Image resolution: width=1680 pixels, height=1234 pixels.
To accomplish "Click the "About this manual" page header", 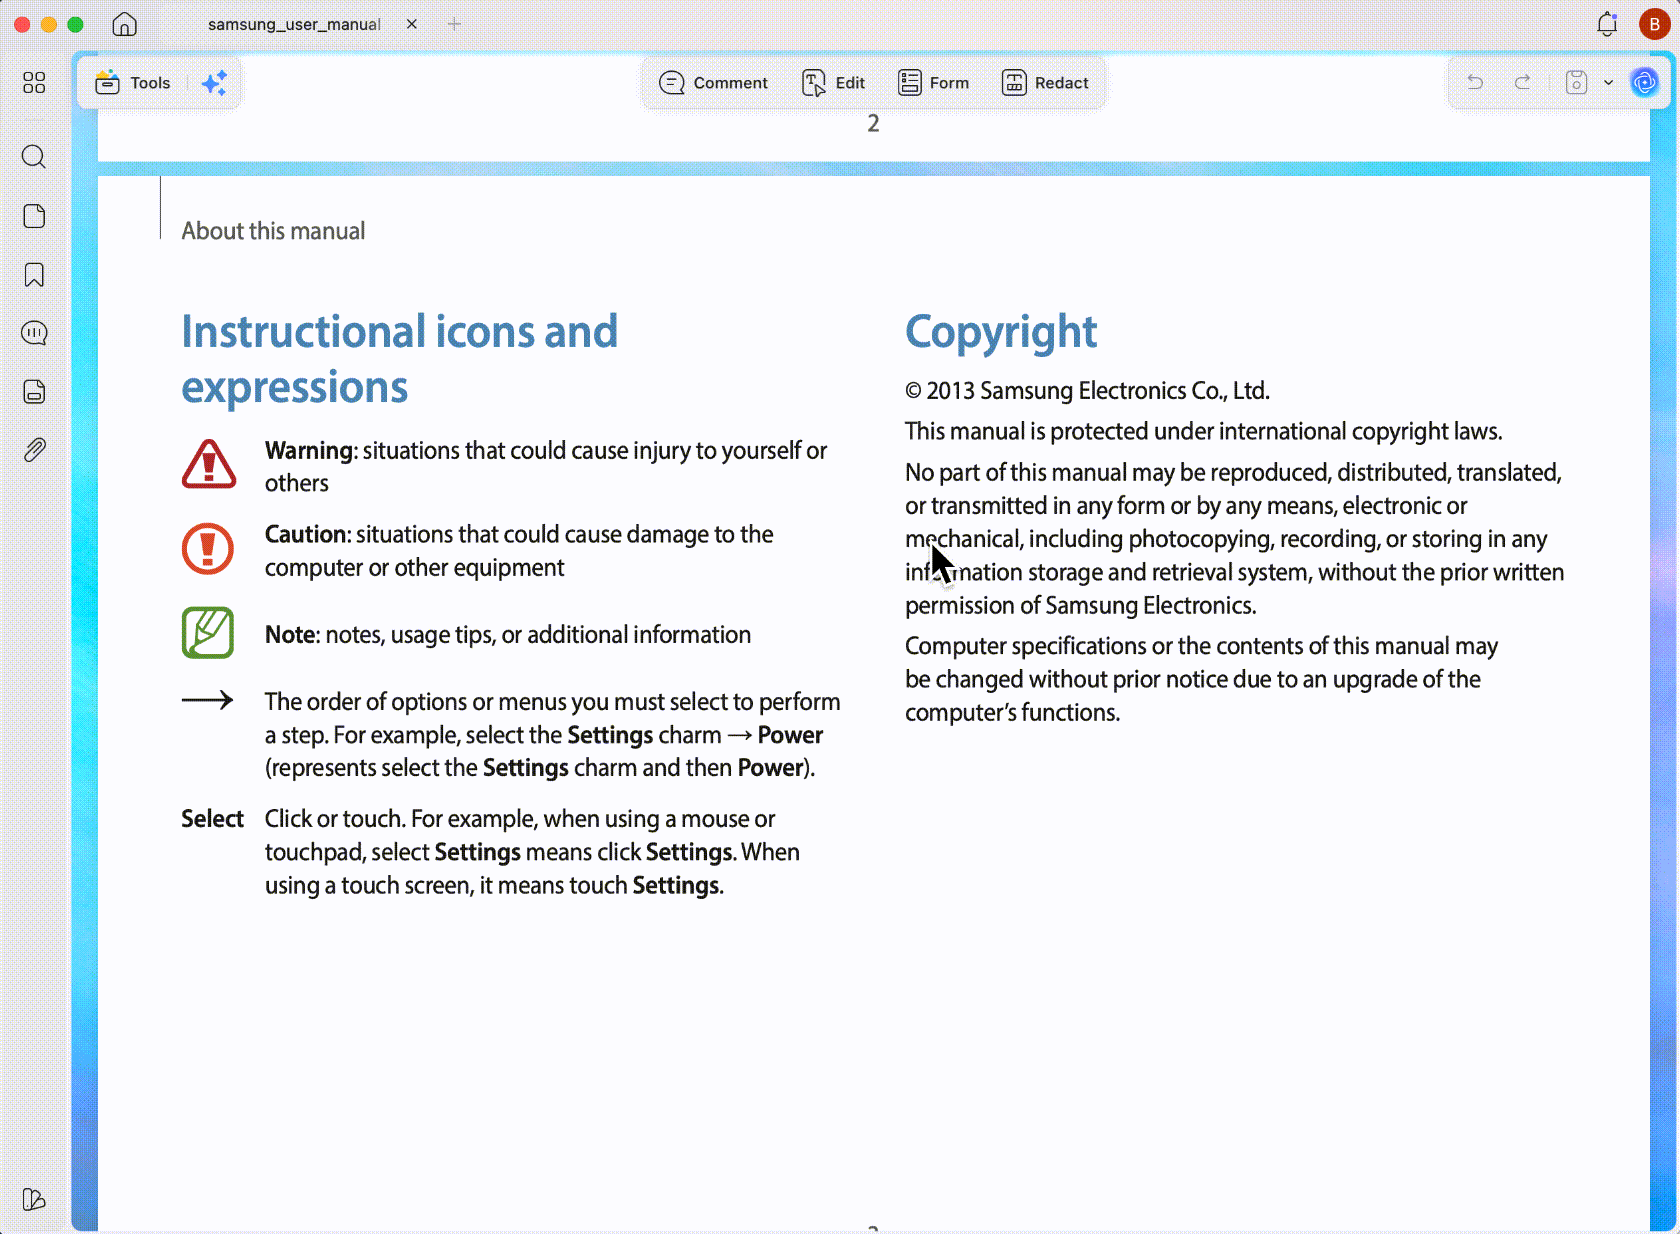I will coord(273,231).
